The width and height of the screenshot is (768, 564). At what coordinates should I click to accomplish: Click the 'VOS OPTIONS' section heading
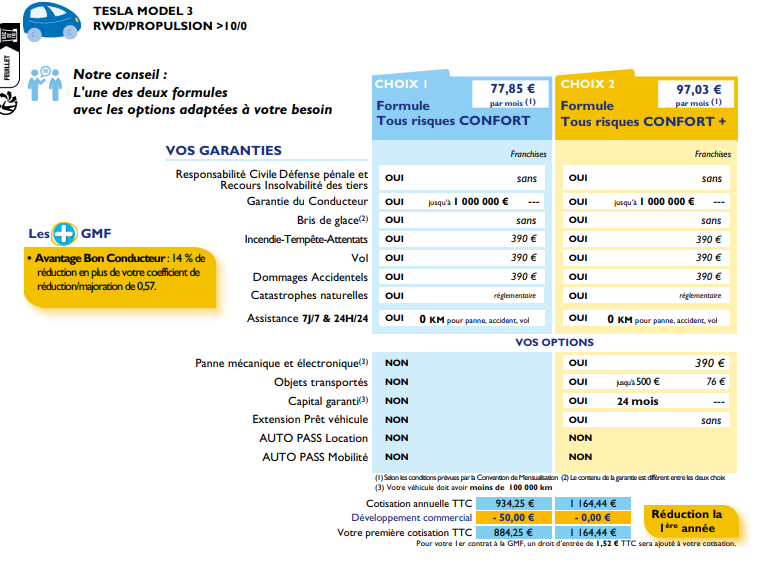(x=554, y=342)
